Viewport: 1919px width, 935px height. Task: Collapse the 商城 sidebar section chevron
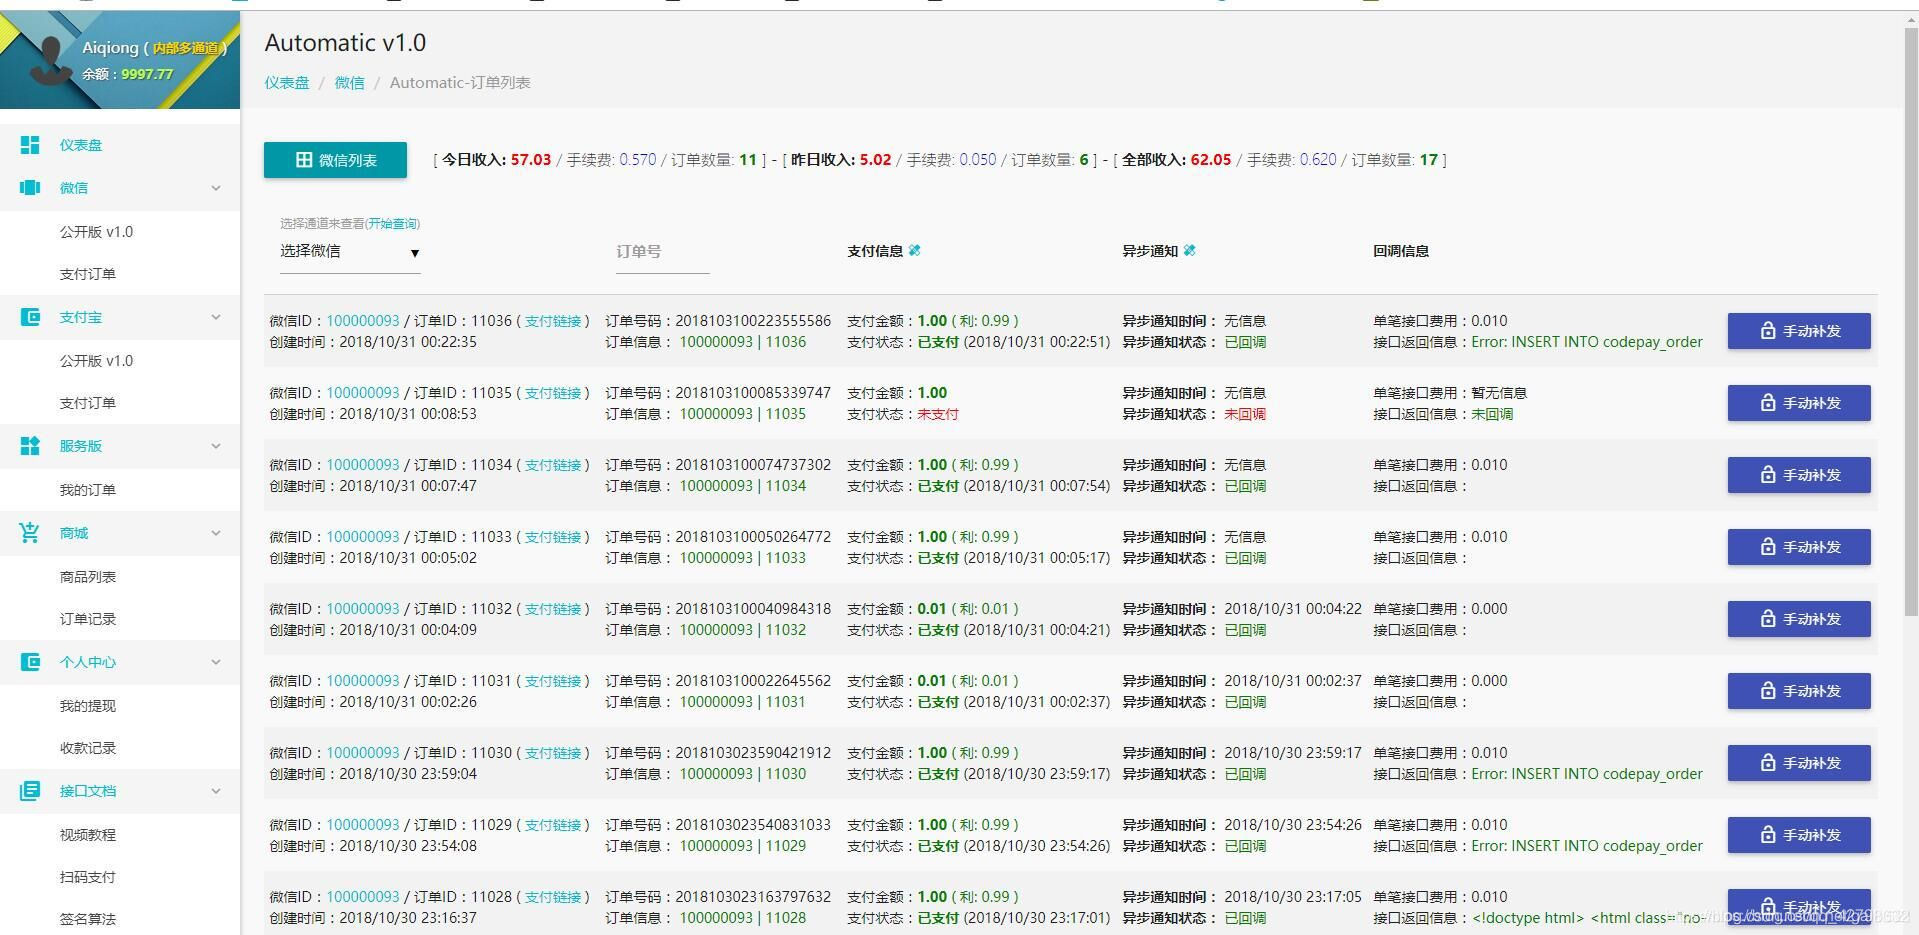[216, 533]
